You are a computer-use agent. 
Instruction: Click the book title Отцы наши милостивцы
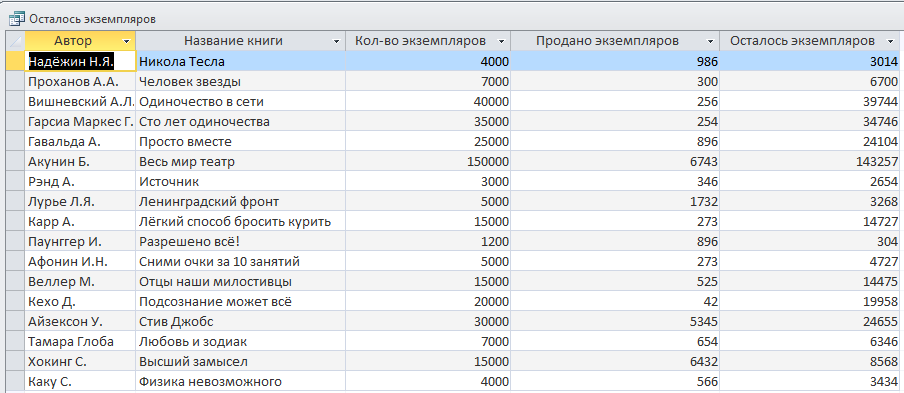[215, 282]
